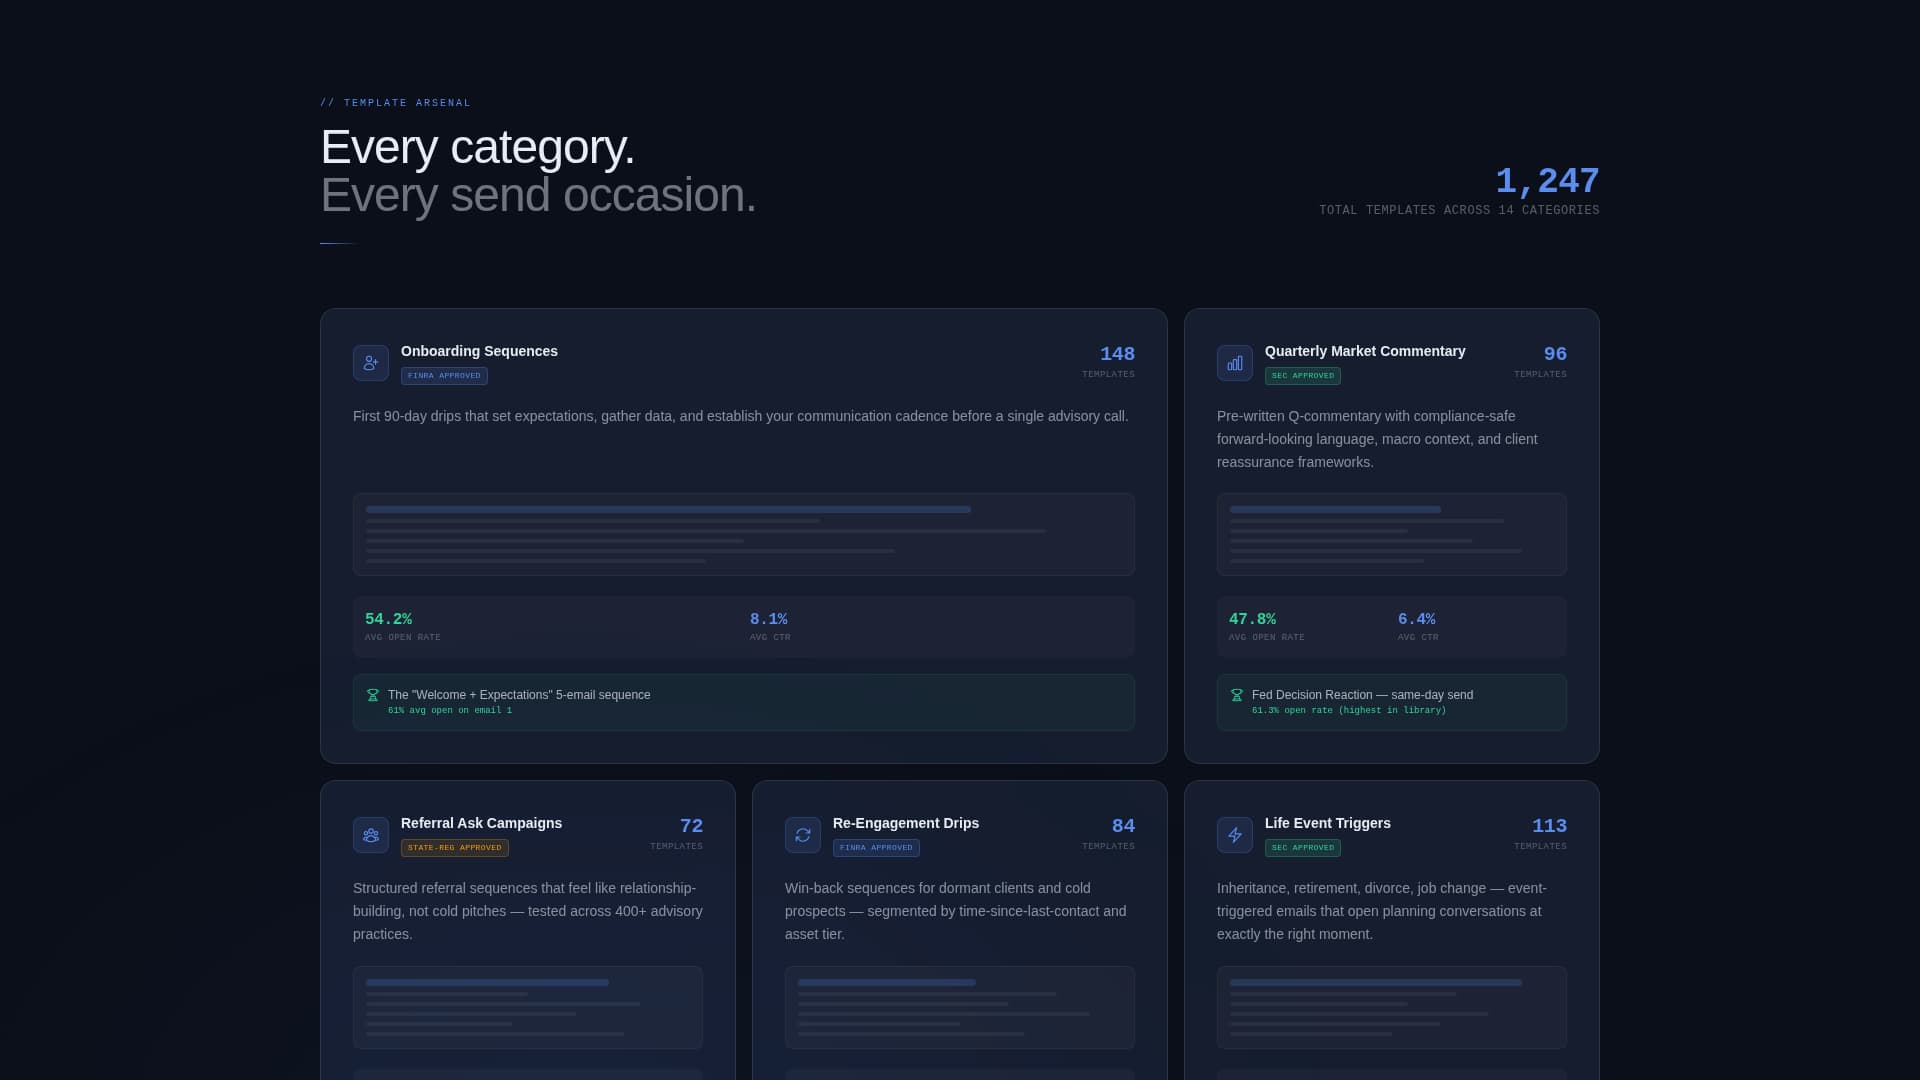Click the 113 templates count
This screenshot has width=1920, height=1080.
(1549, 826)
